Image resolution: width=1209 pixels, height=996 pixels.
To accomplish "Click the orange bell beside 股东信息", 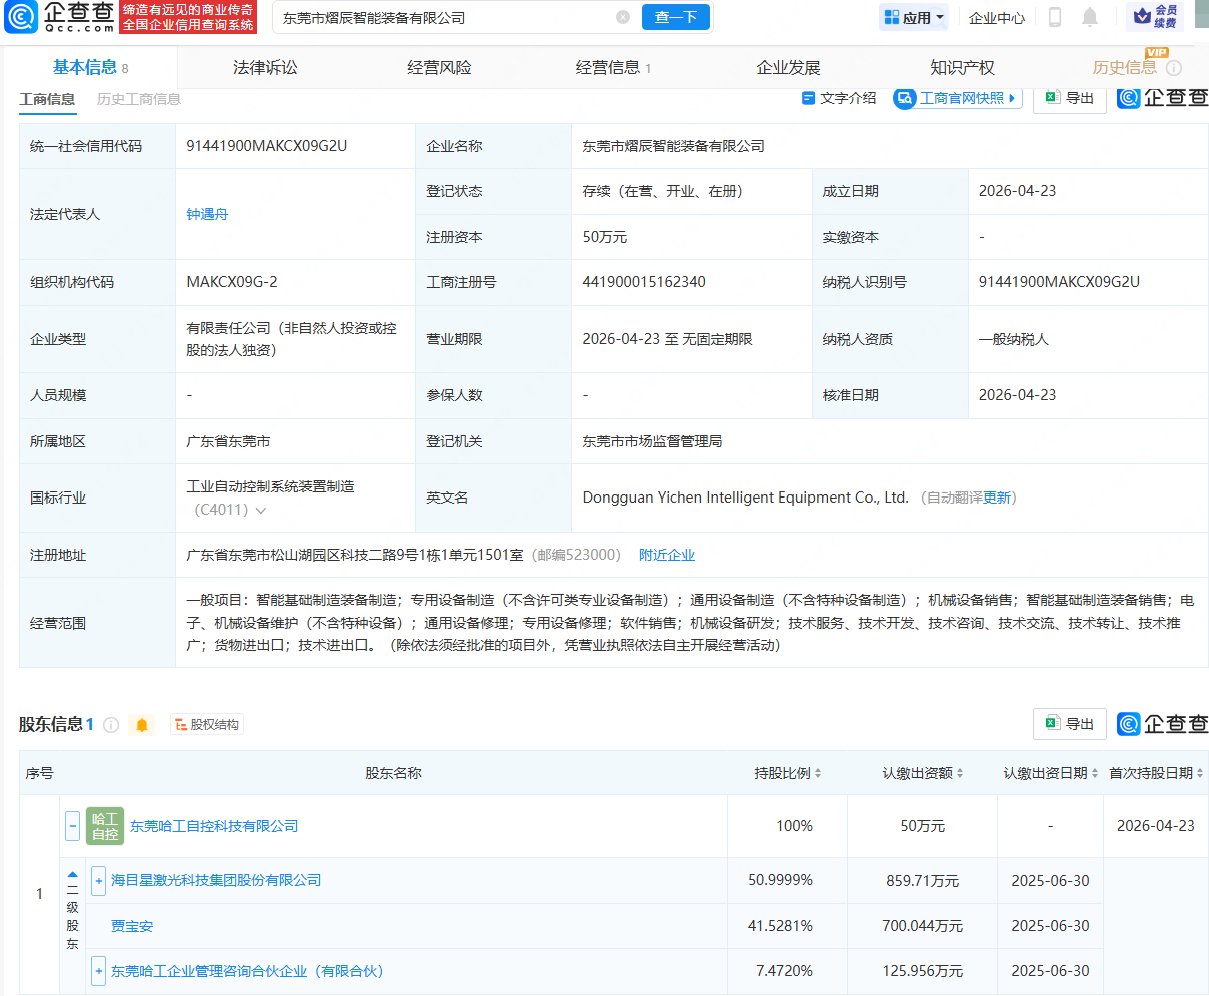I will tap(142, 725).
